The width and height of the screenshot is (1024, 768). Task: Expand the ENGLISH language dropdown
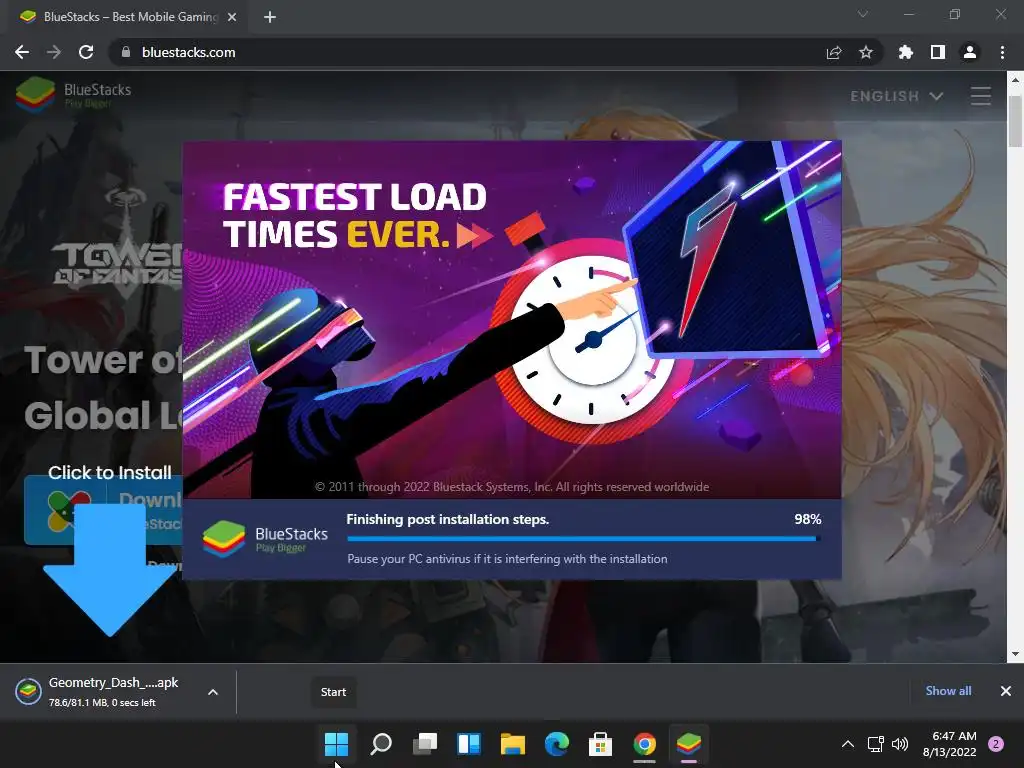coord(897,96)
